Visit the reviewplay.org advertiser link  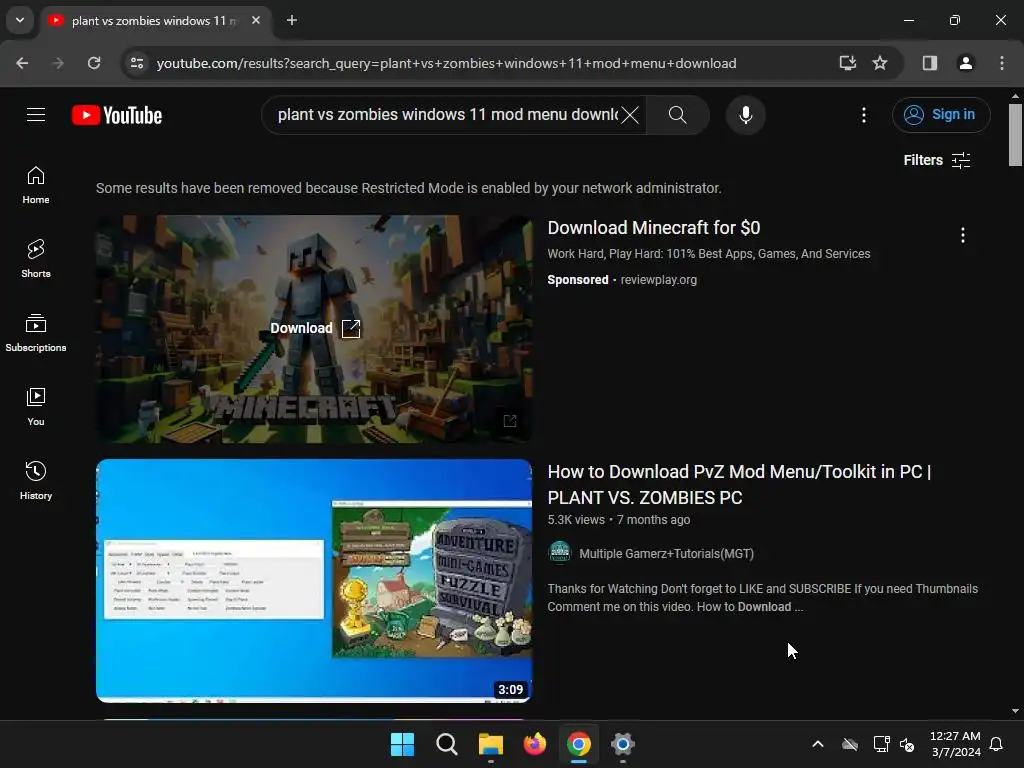click(658, 280)
